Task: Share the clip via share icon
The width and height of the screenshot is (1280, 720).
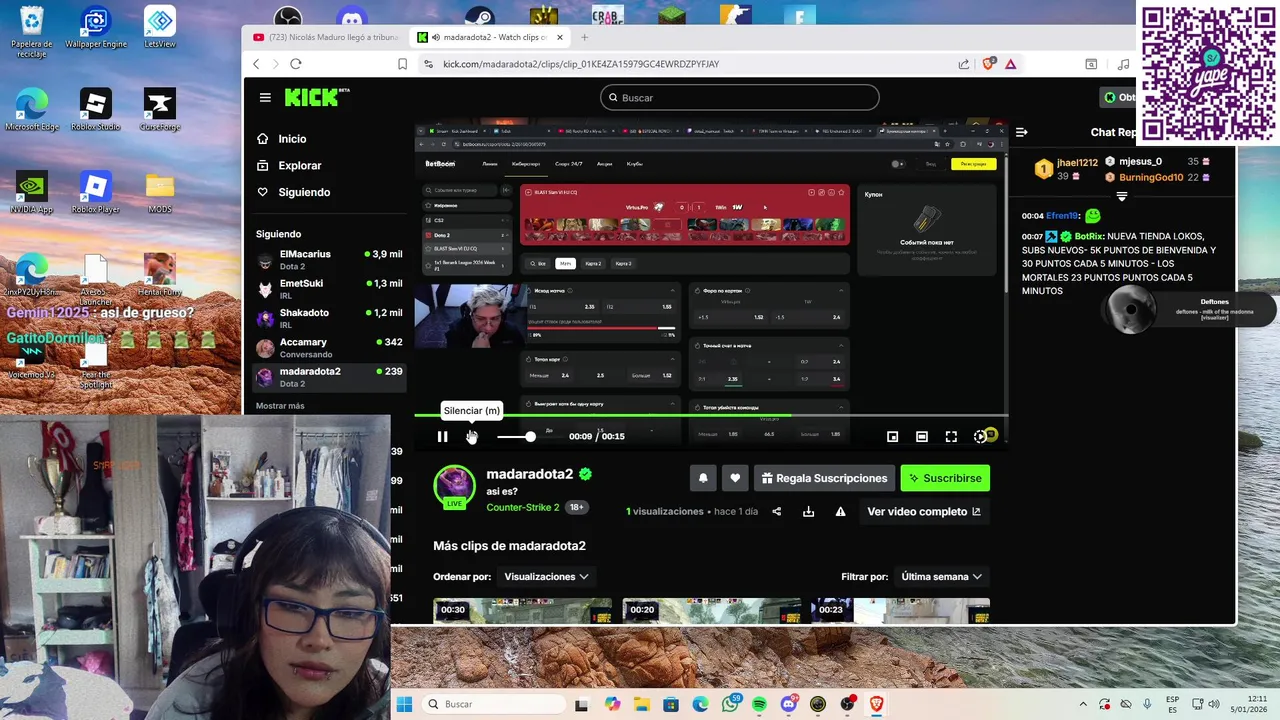Action: click(x=777, y=511)
